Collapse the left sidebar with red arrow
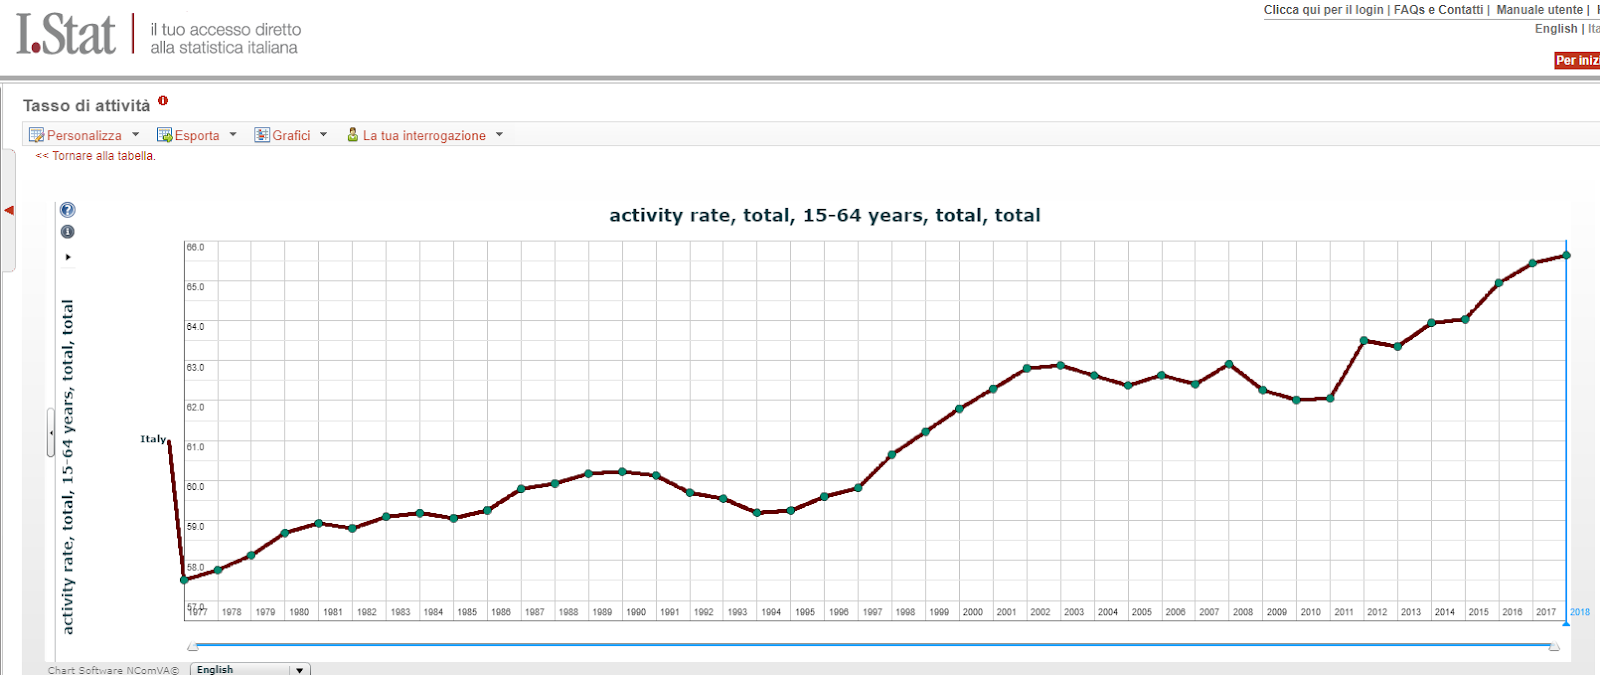 point(9,210)
